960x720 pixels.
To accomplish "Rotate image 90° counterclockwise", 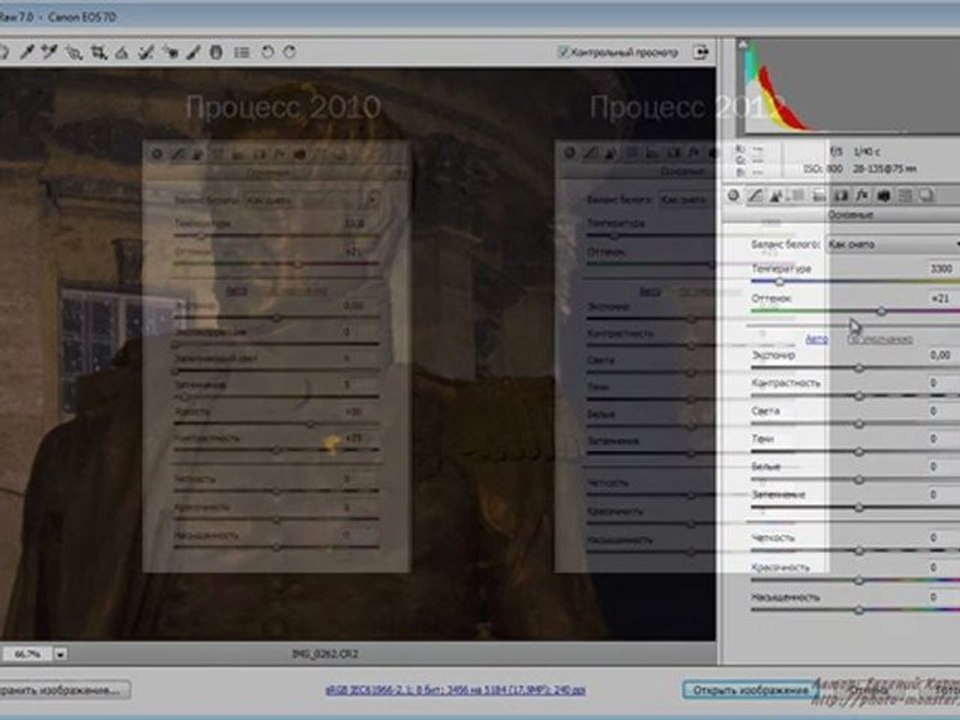I will click(x=267, y=52).
